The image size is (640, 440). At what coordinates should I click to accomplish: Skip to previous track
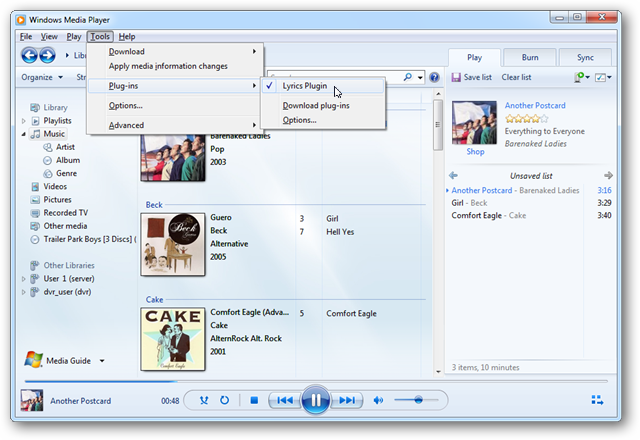tap(284, 400)
